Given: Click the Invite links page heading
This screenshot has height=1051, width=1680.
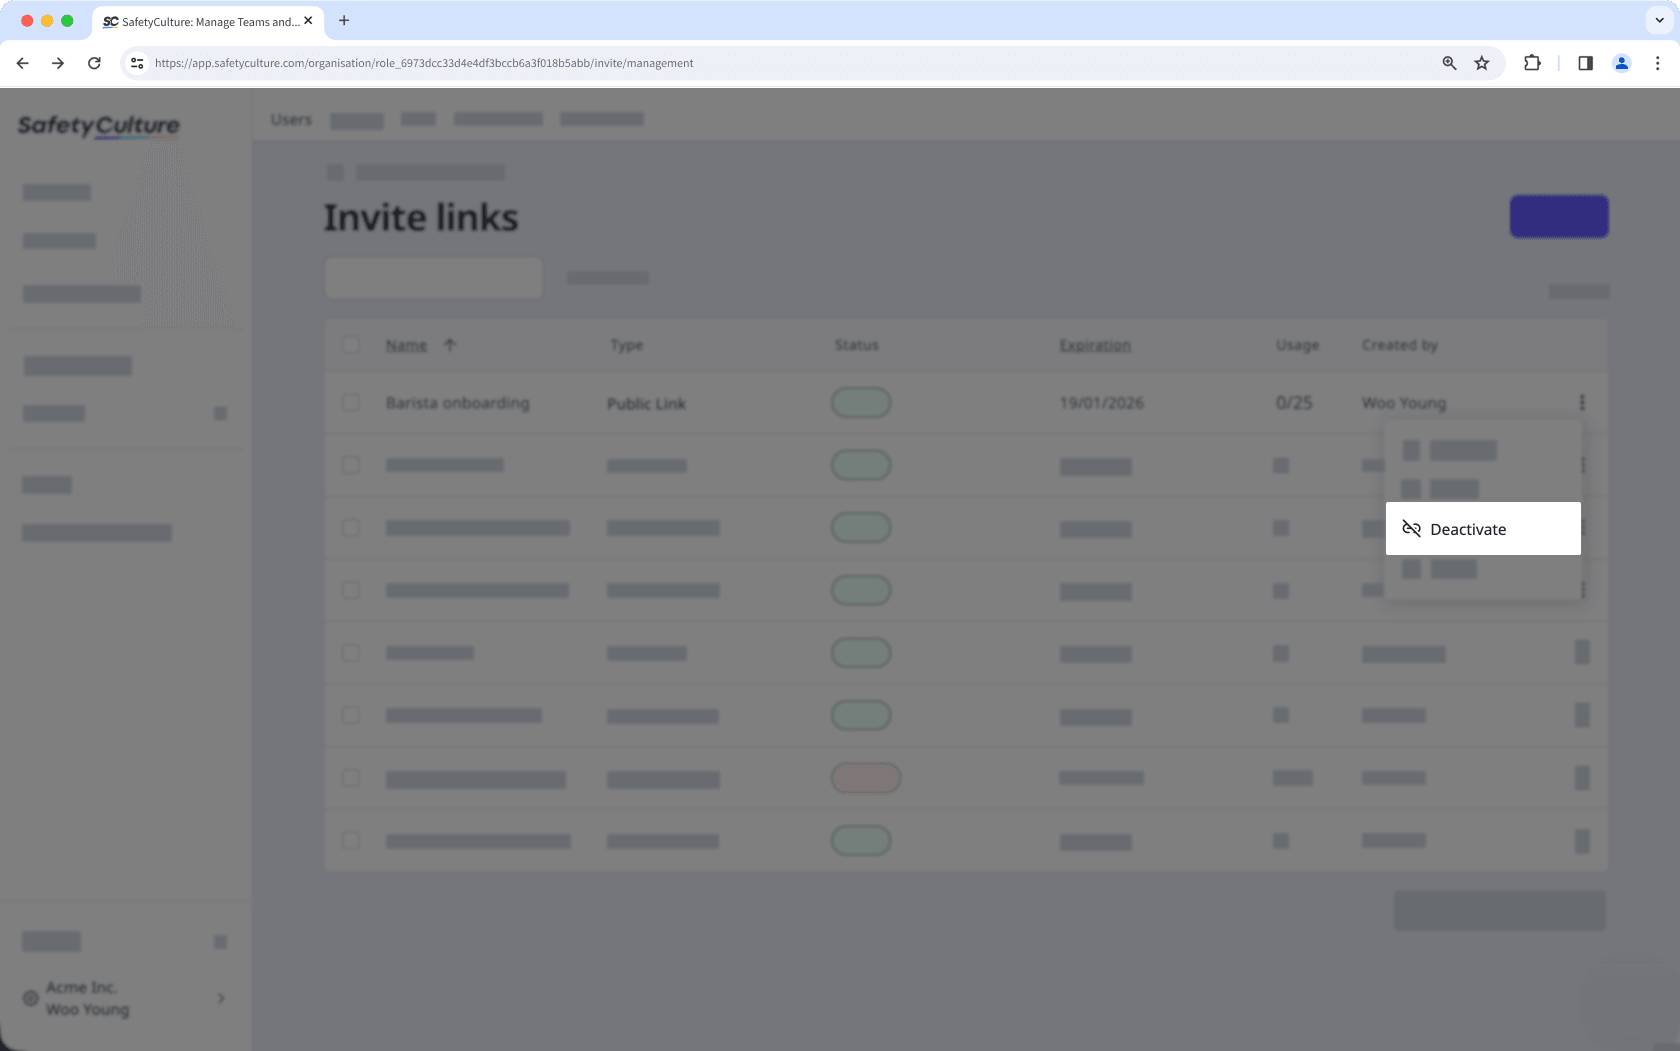Looking at the screenshot, I should [x=421, y=217].
